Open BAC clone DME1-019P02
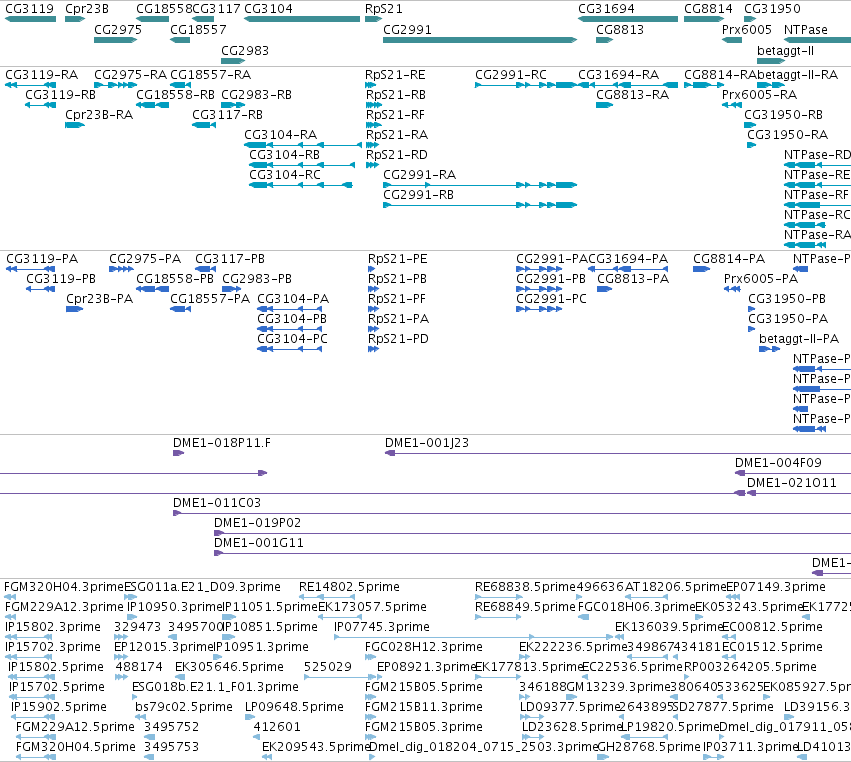This screenshot has height=762, width=851. coord(257,523)
